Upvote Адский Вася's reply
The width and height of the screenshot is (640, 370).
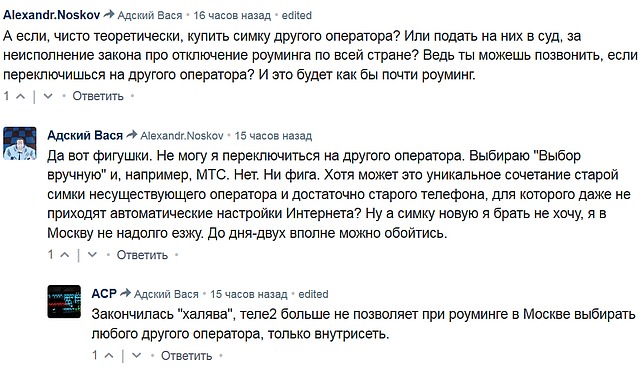[64, 255]
